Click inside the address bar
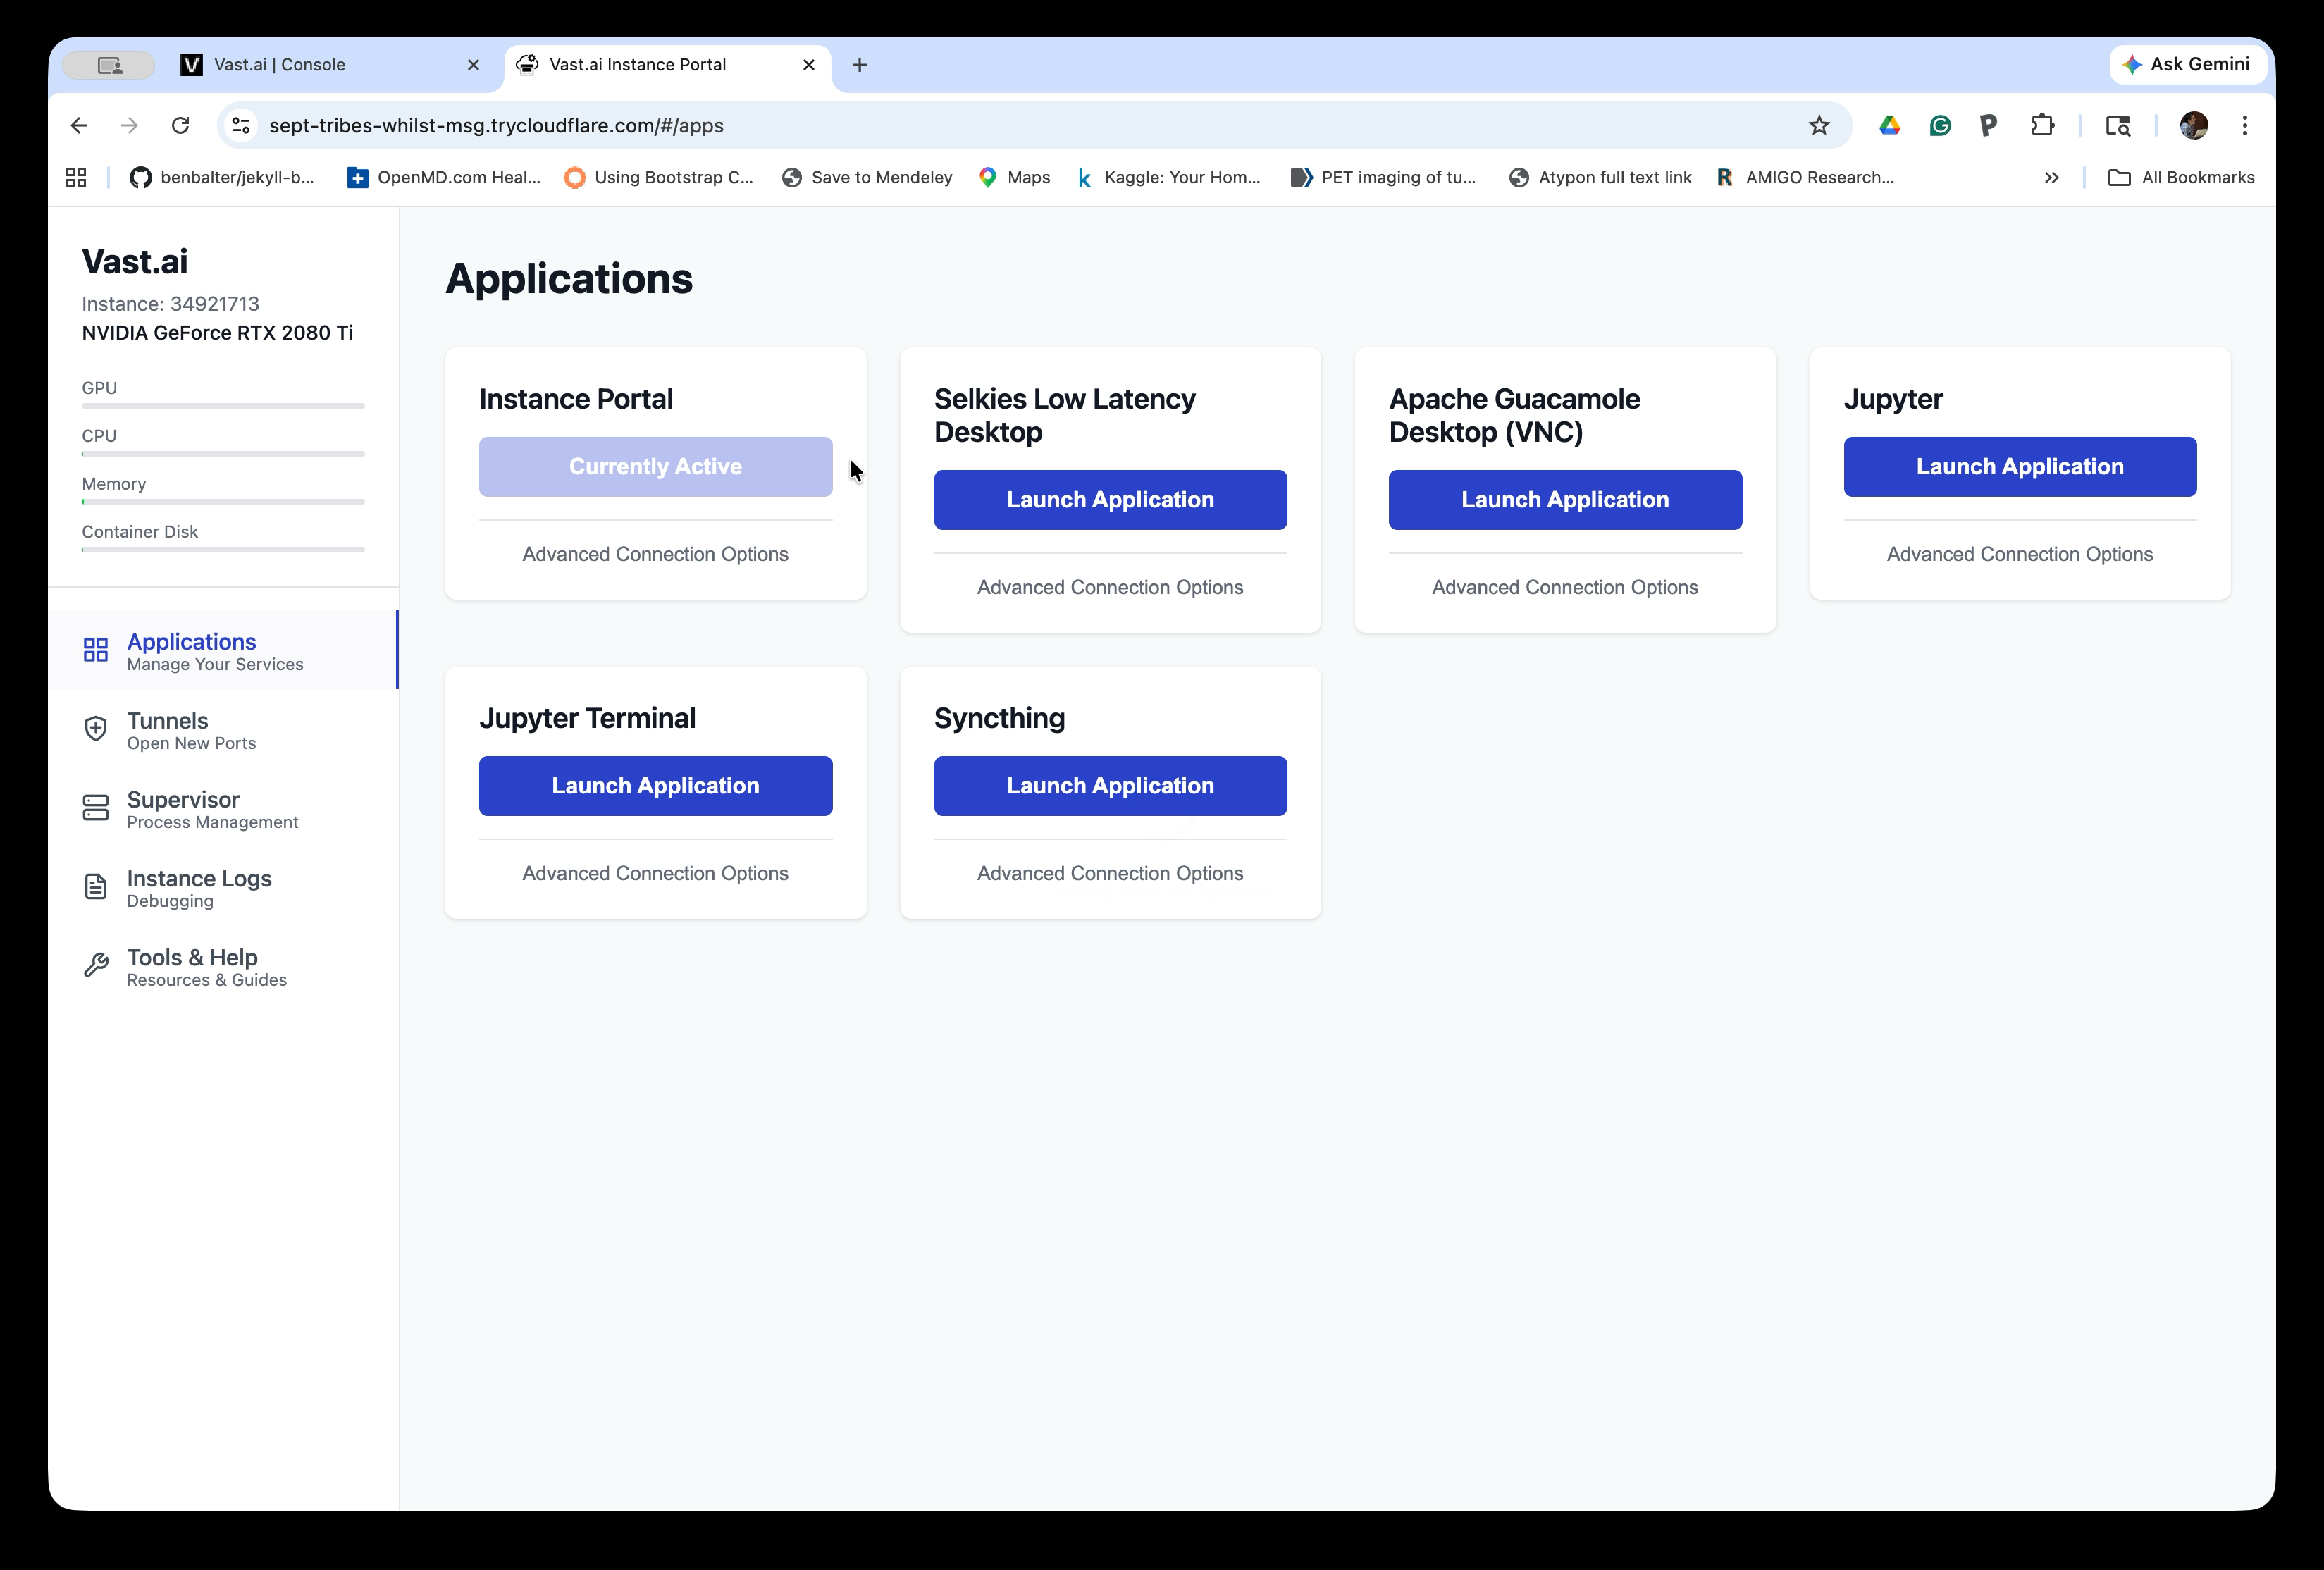Image resolution: width=2324 pixels, height=1570 pixels. point(700,125)
